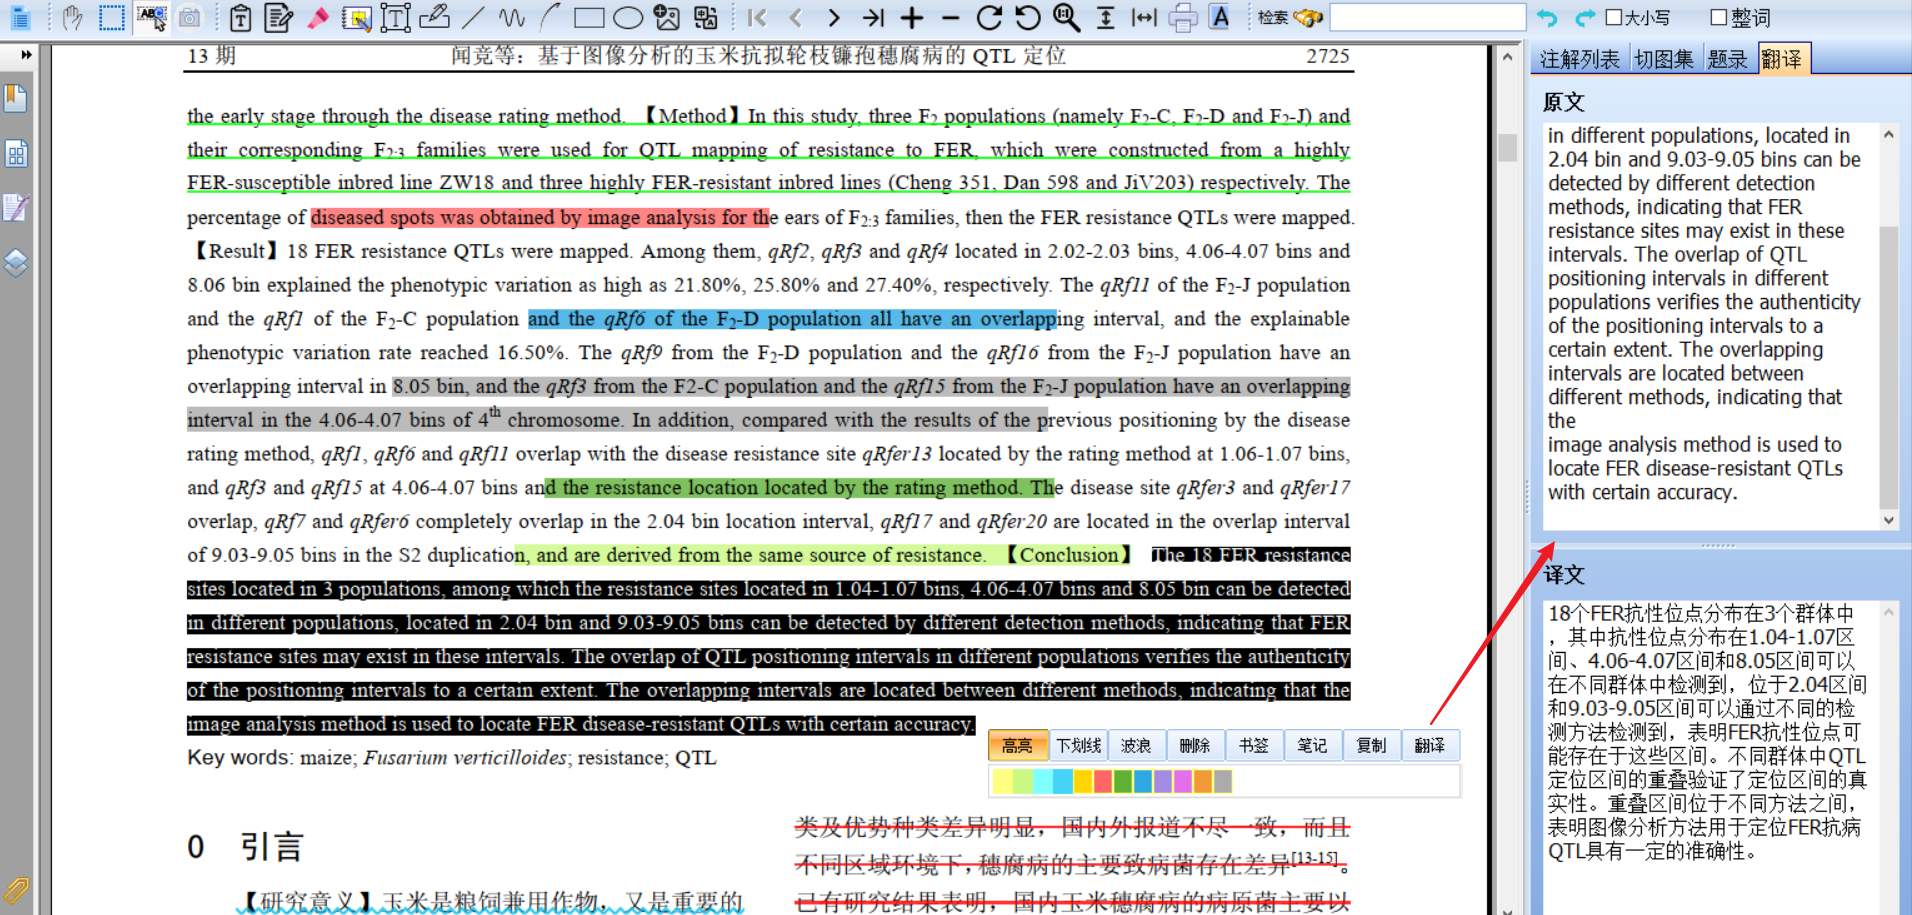
Task: Fit page to width
Action: [1145, 17]
